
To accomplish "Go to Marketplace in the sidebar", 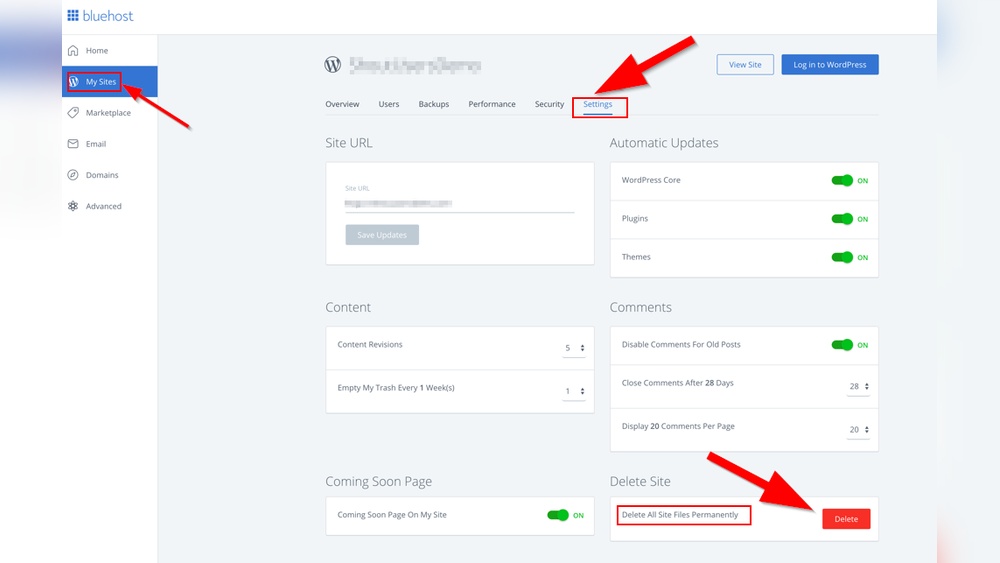I will 110,113.
